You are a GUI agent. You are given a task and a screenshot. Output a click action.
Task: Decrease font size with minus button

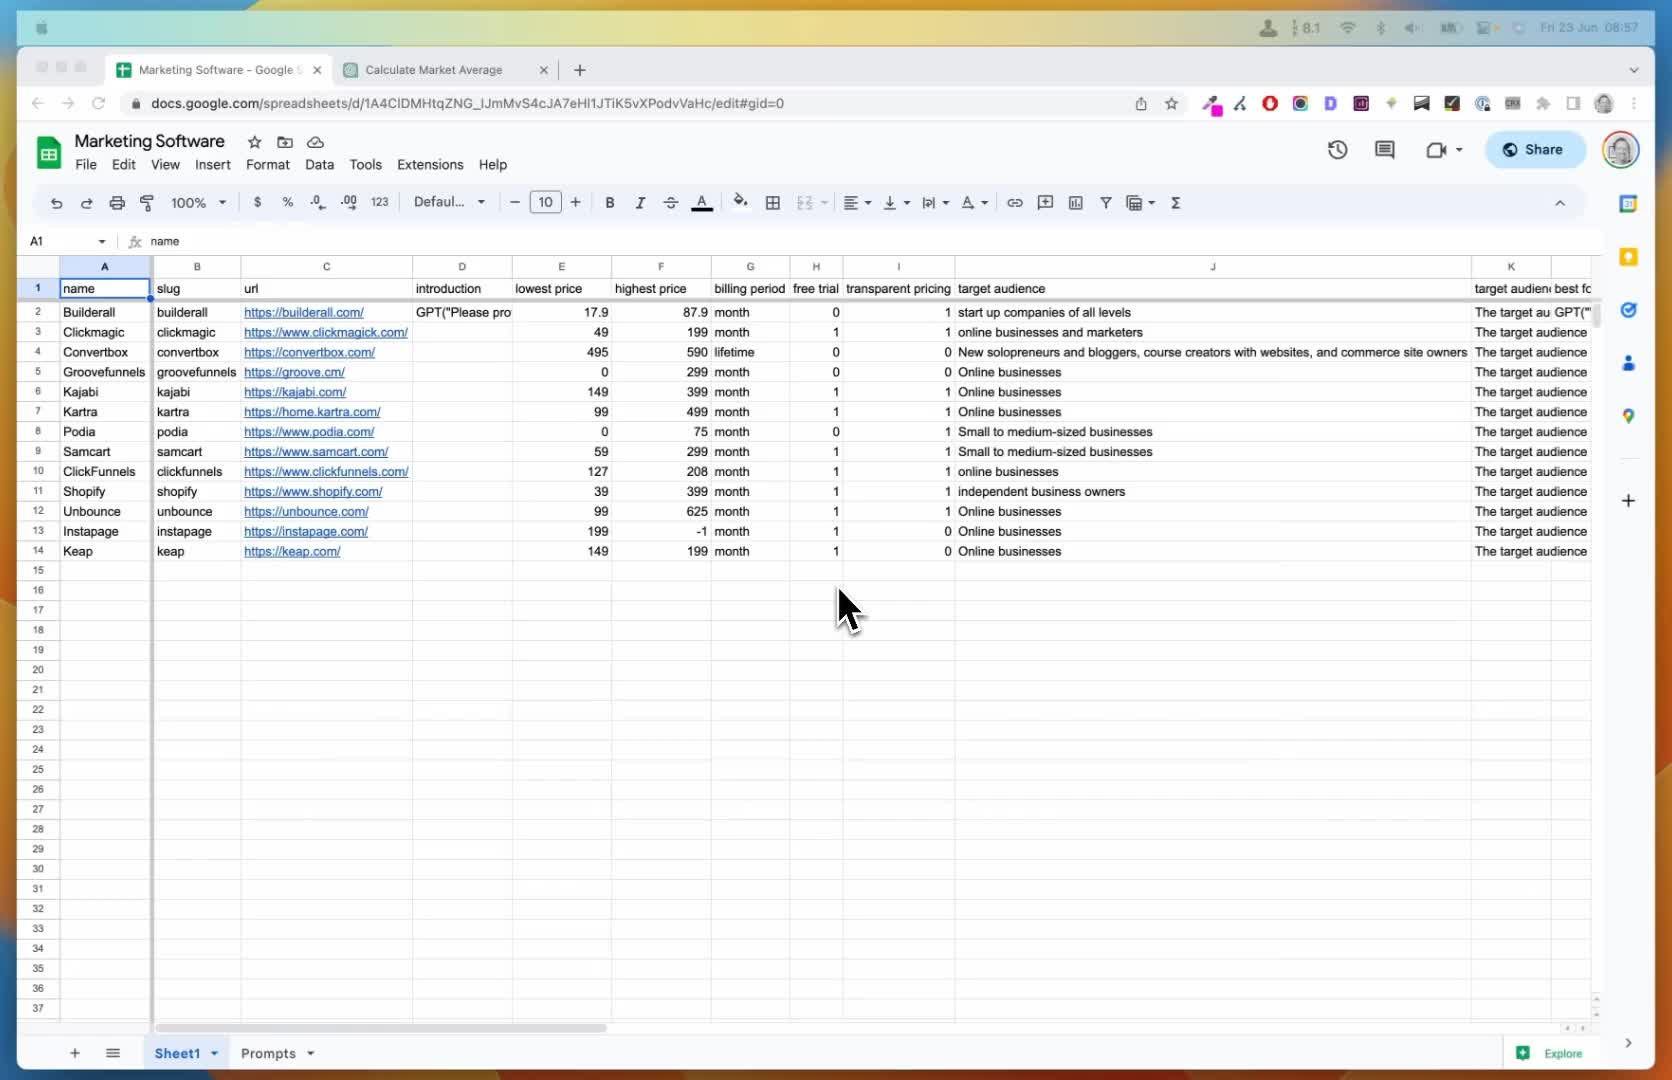pos(515,202)
